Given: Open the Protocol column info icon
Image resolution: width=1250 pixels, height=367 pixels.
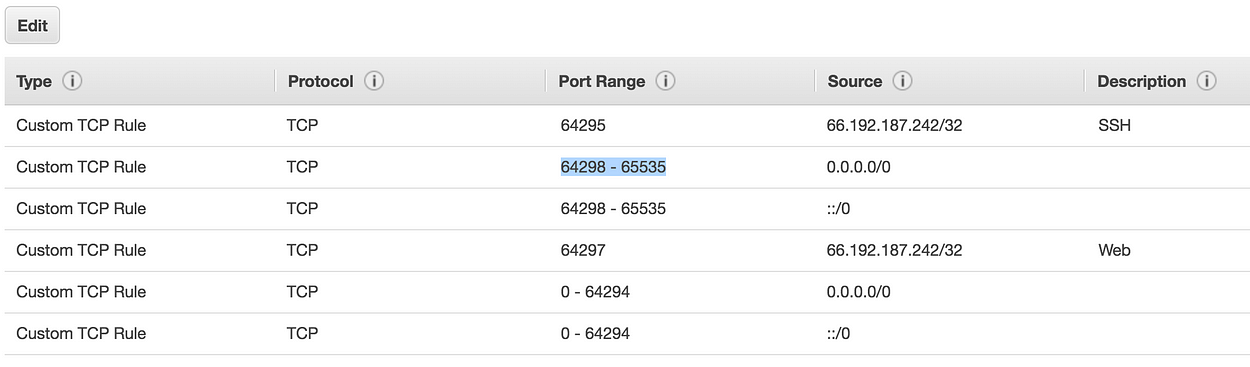Looking at the screenshot, I should click(x=374, y=82).
